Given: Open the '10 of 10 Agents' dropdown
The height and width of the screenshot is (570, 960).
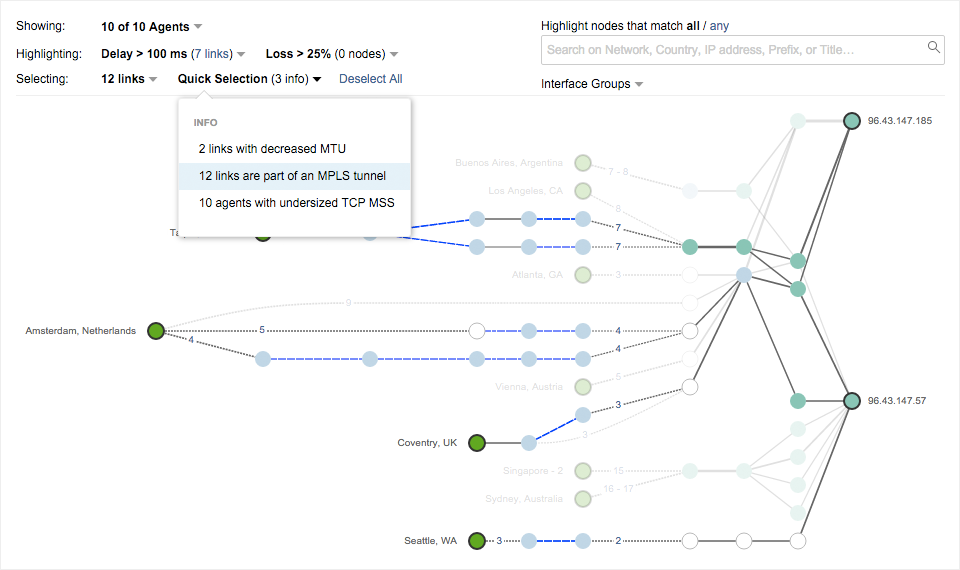Looking at the screenshot, I should coord(151,26).
